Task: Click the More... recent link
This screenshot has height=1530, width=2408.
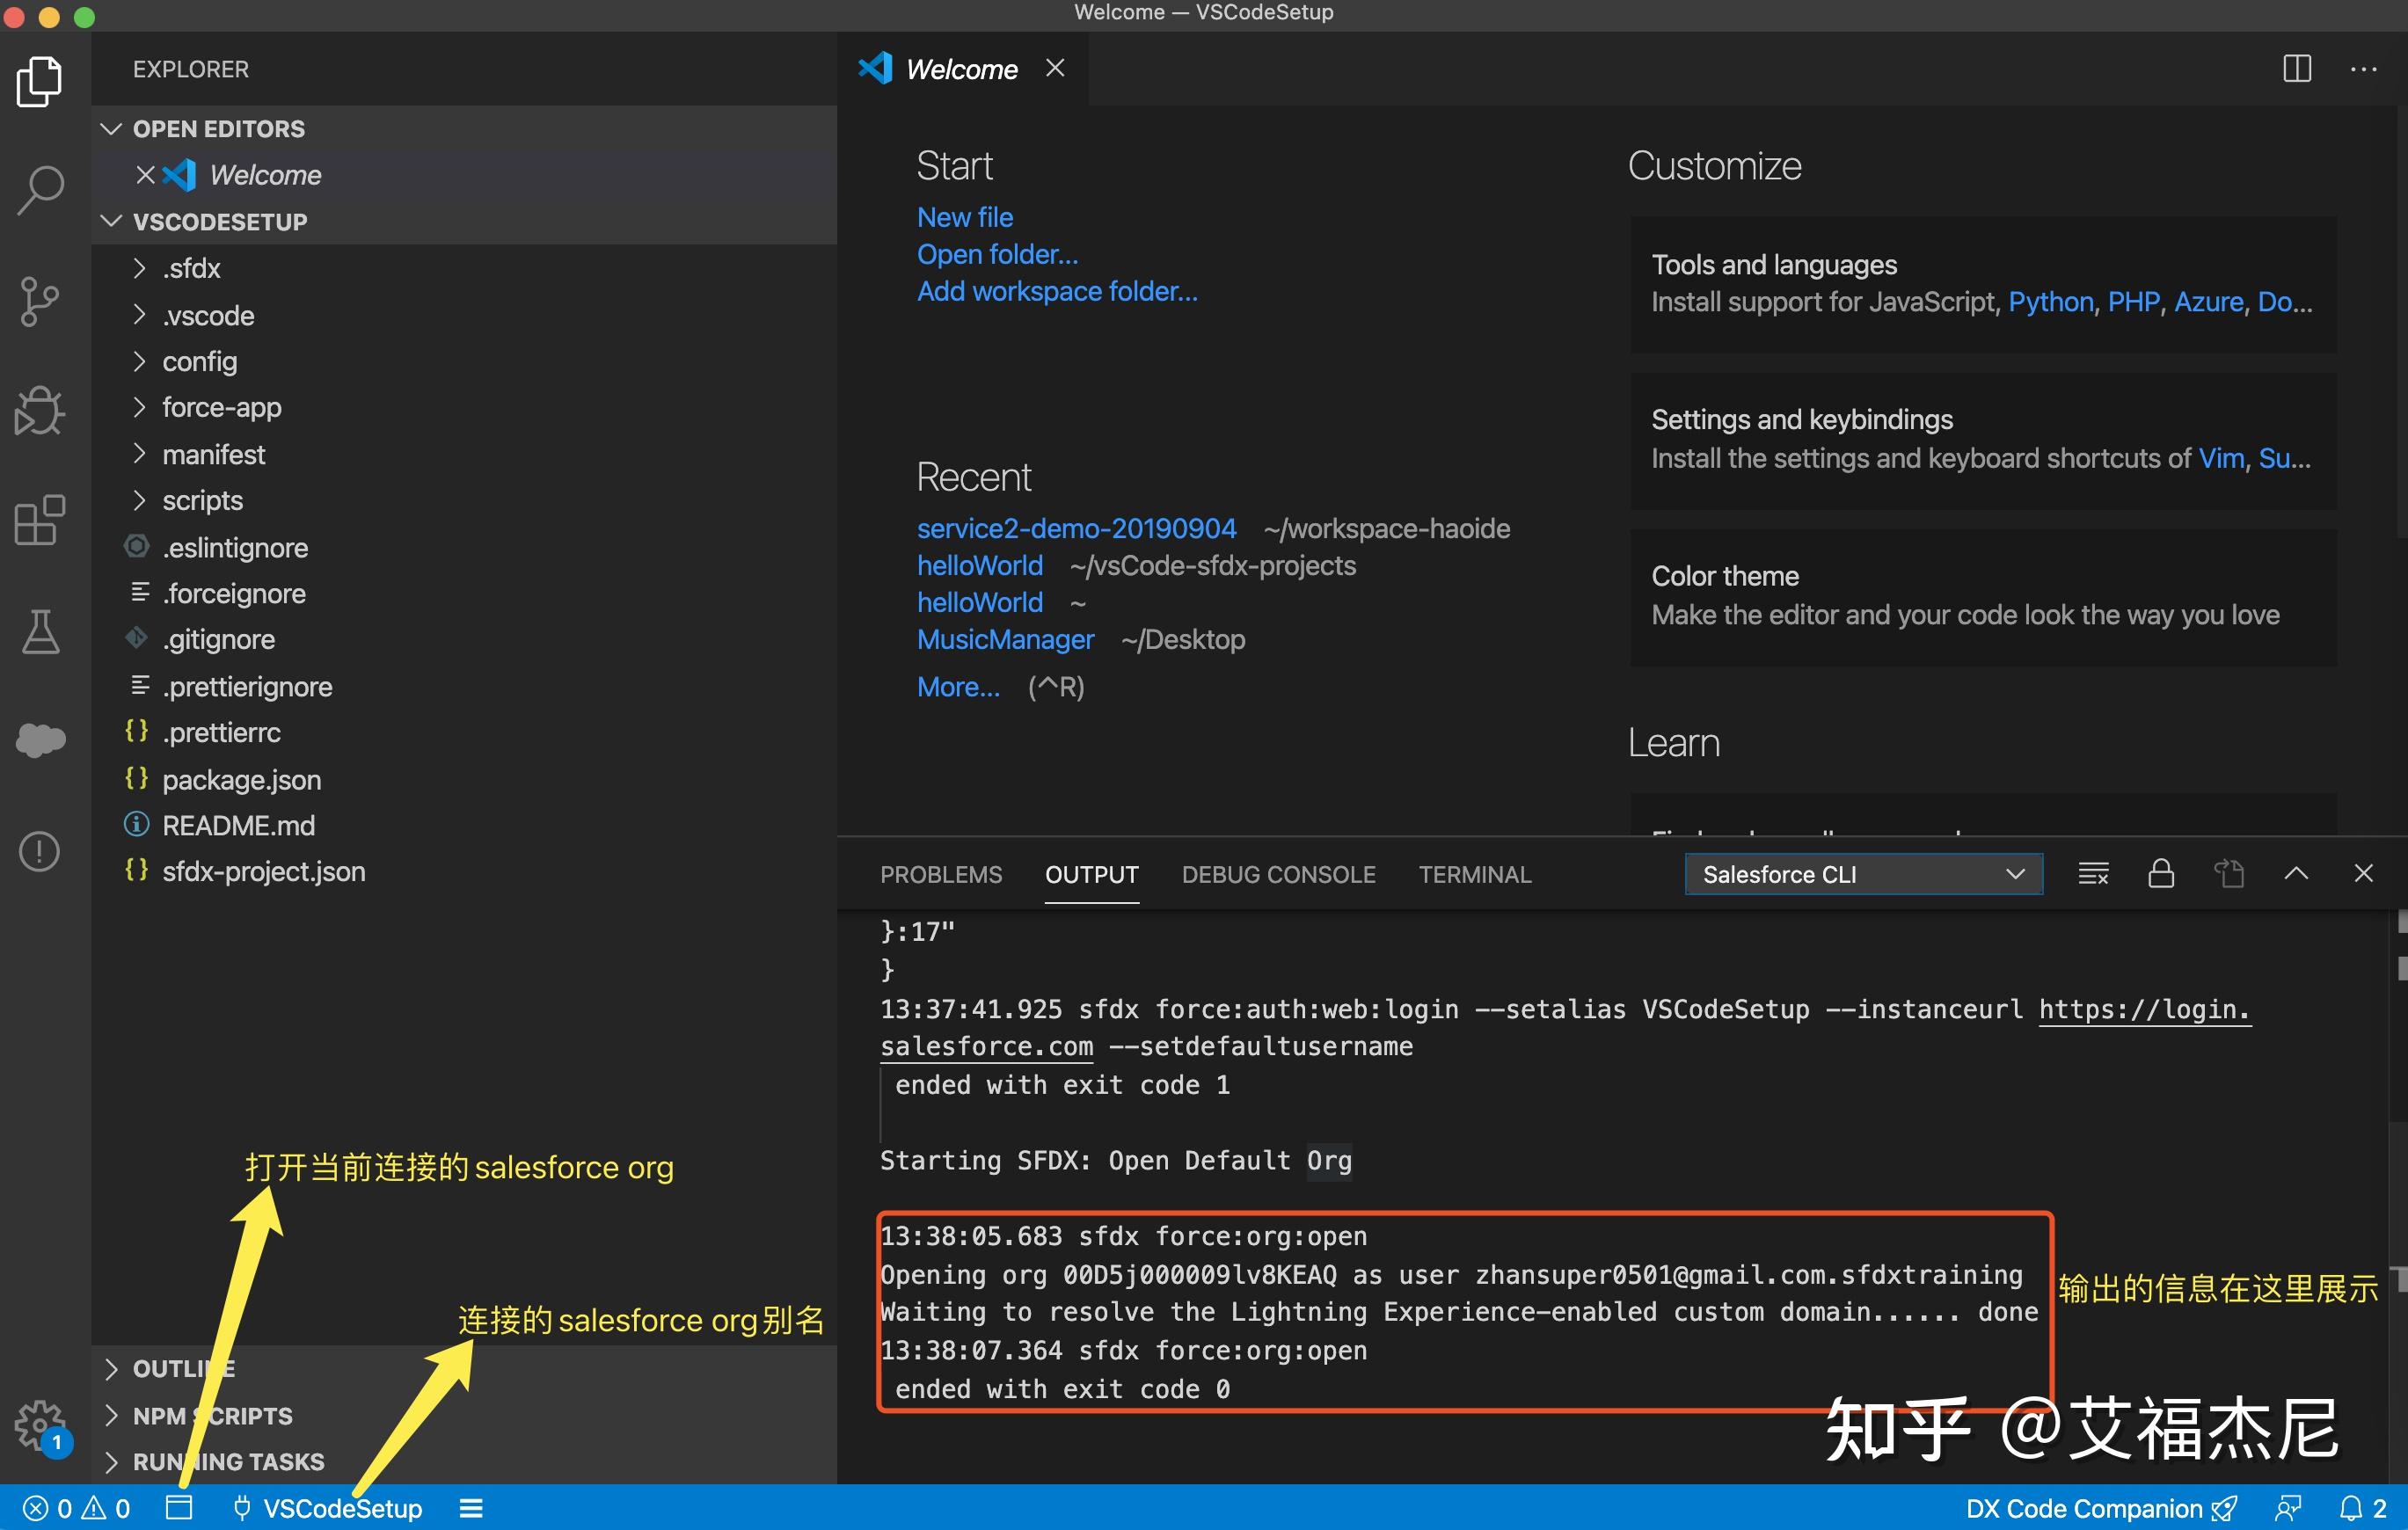Action: point(958,687)
